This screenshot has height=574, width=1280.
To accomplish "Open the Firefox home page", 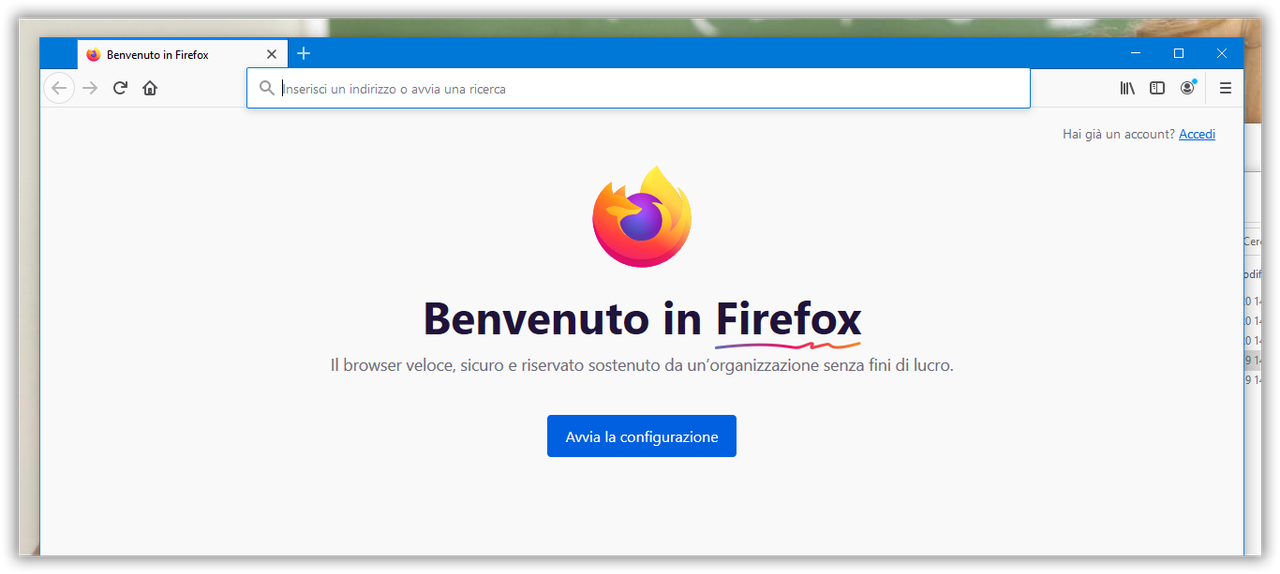I will coord(150,88).
